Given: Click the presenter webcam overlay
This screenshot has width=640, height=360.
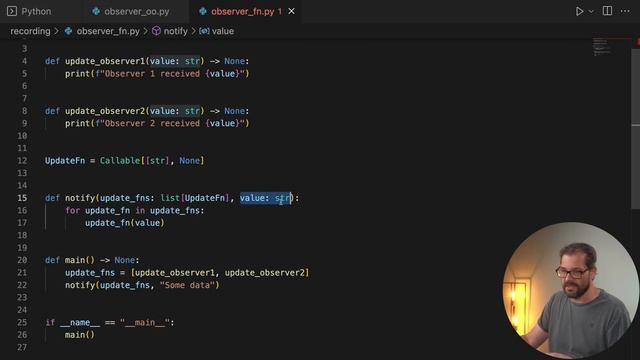Looking at the screenshot, I should [x=571, y=291].
